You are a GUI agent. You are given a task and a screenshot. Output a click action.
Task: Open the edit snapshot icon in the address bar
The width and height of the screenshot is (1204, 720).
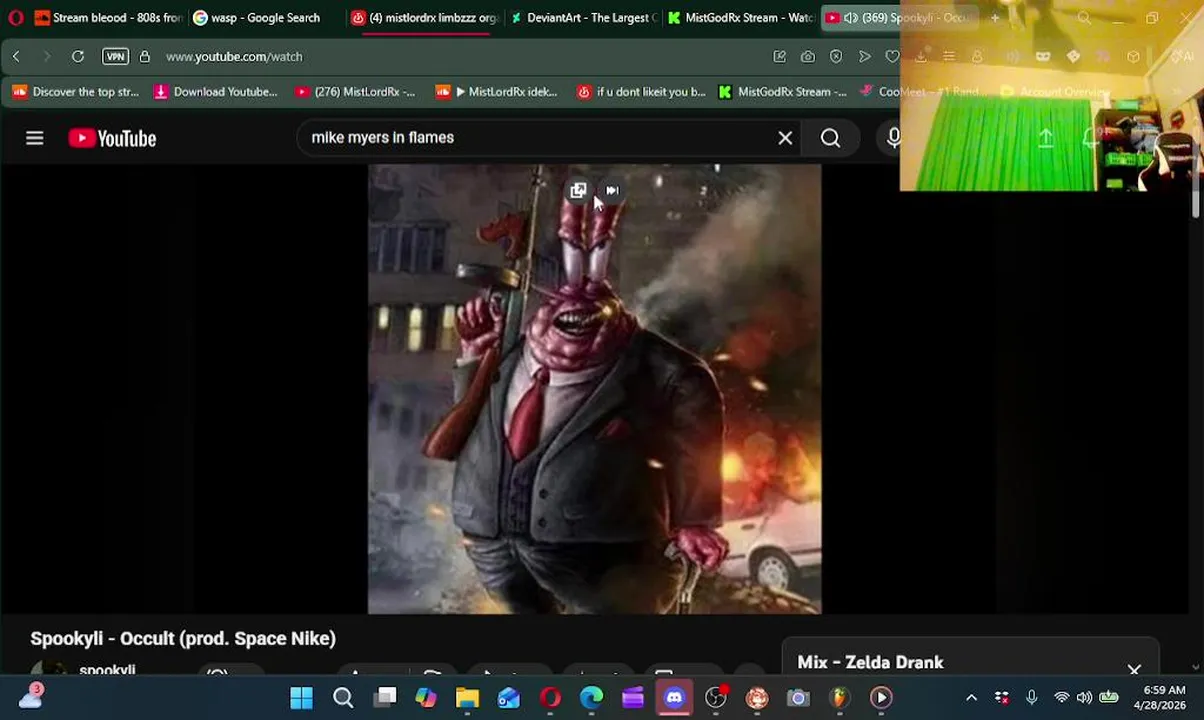coord(779,57)
